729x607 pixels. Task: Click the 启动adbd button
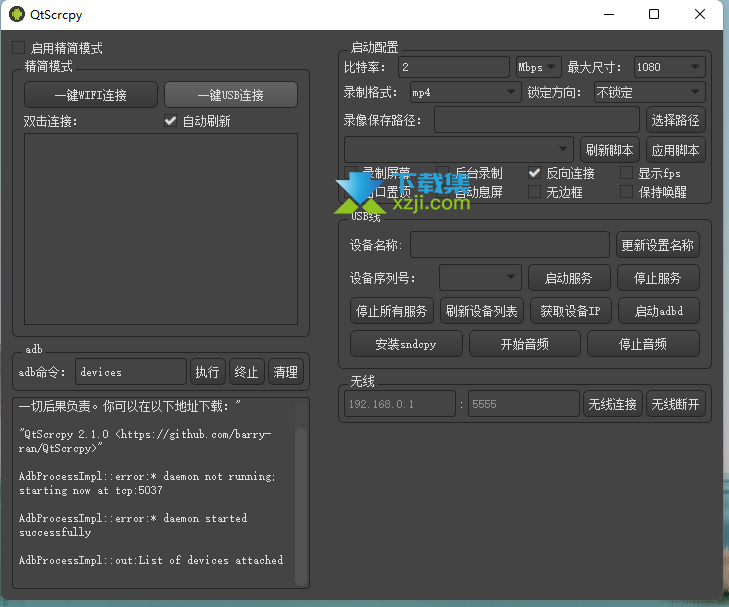point(659,310)
